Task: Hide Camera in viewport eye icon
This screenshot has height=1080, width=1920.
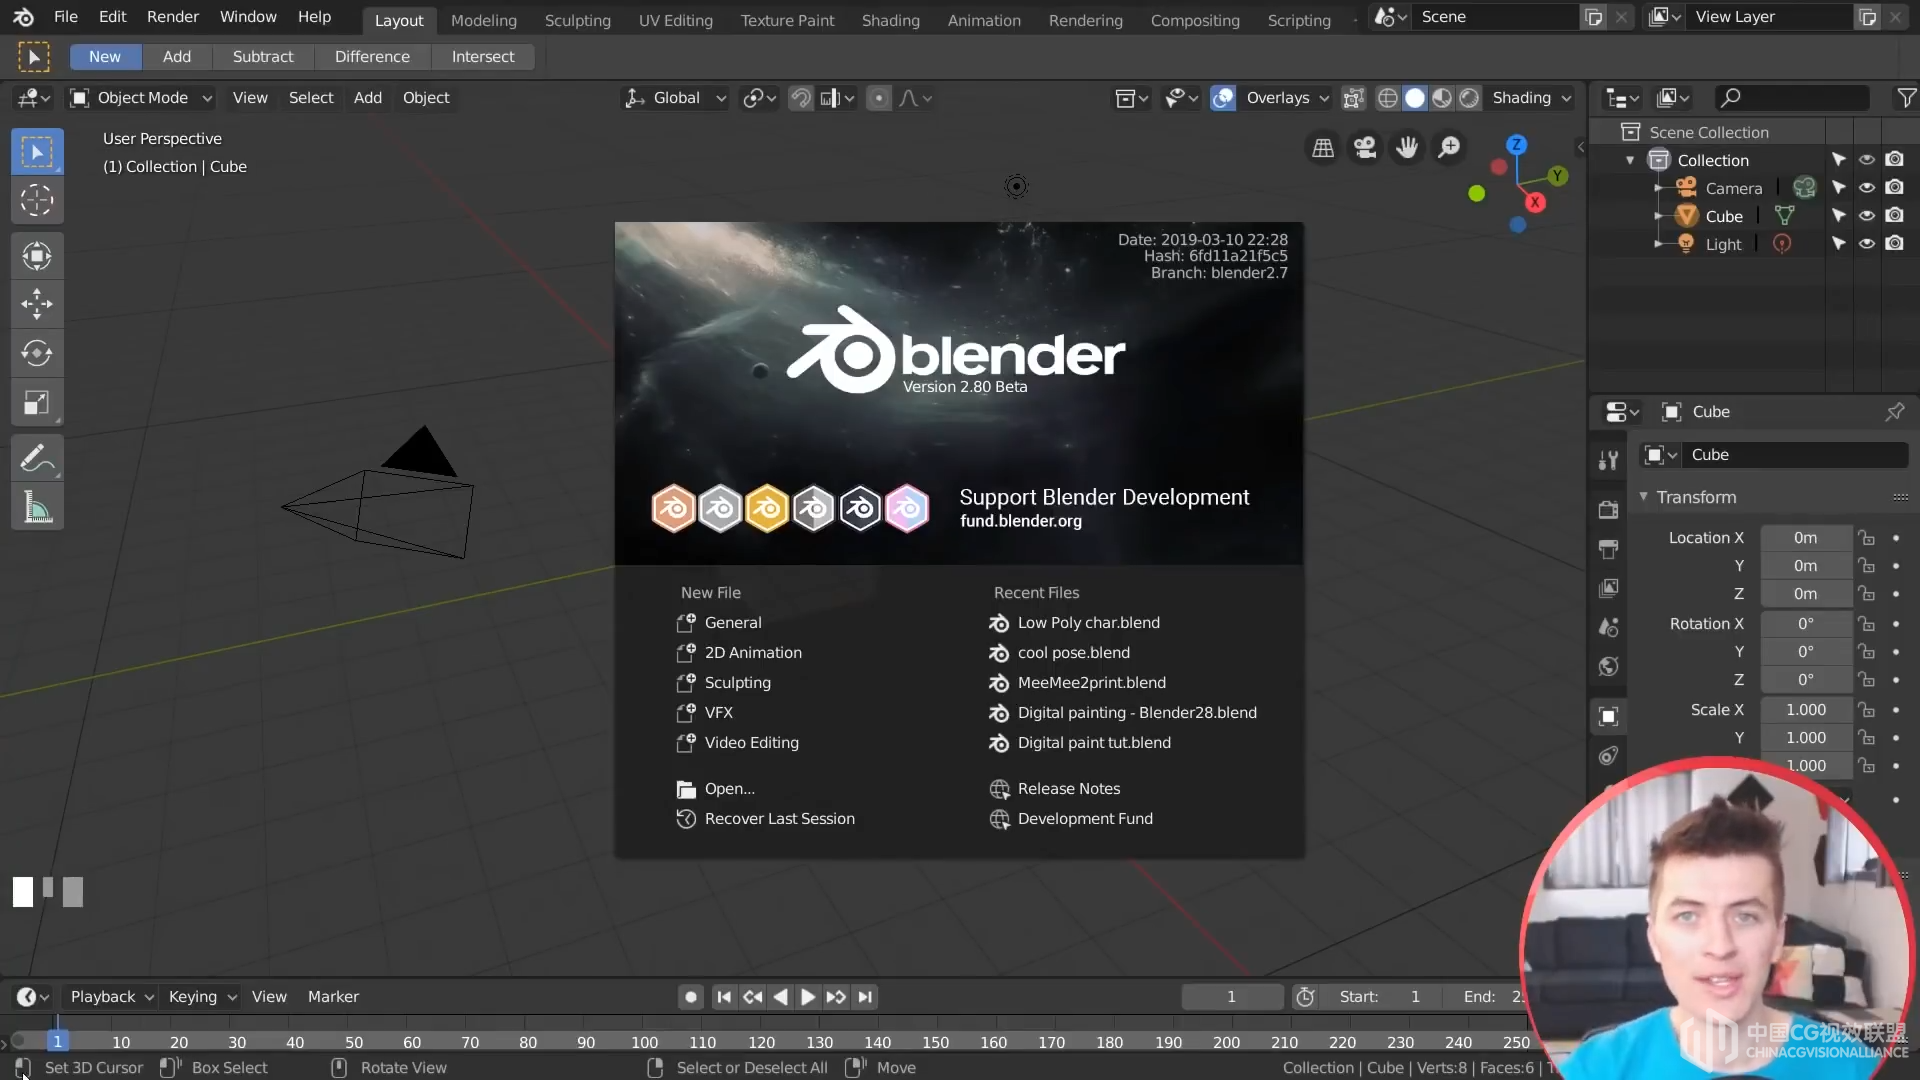Action: point(1866,188)
